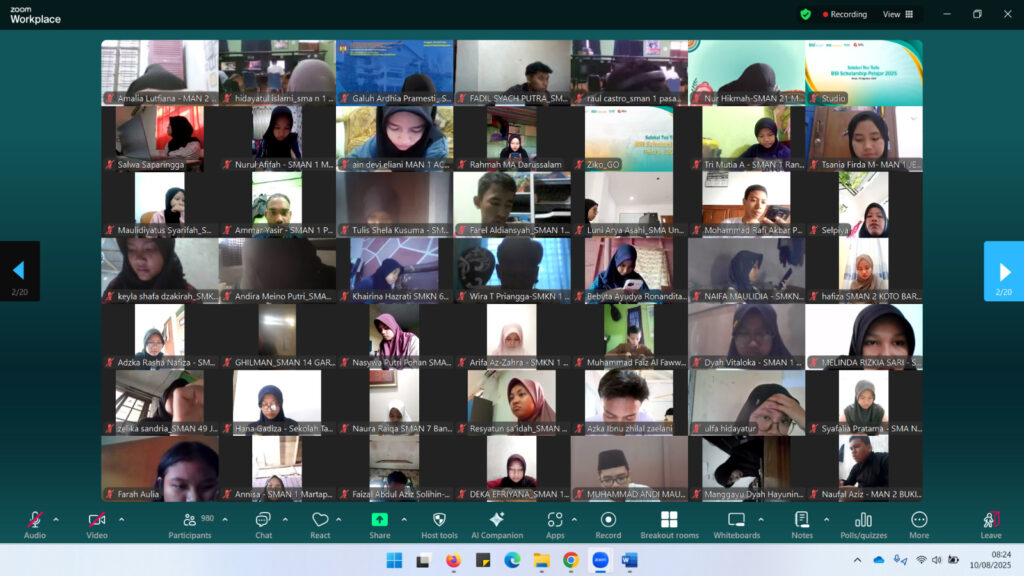The image size is (1024, 576).
Task: Unmute the microphone with the Audio button
Action: pyautogui.click(x=34, y=521)
